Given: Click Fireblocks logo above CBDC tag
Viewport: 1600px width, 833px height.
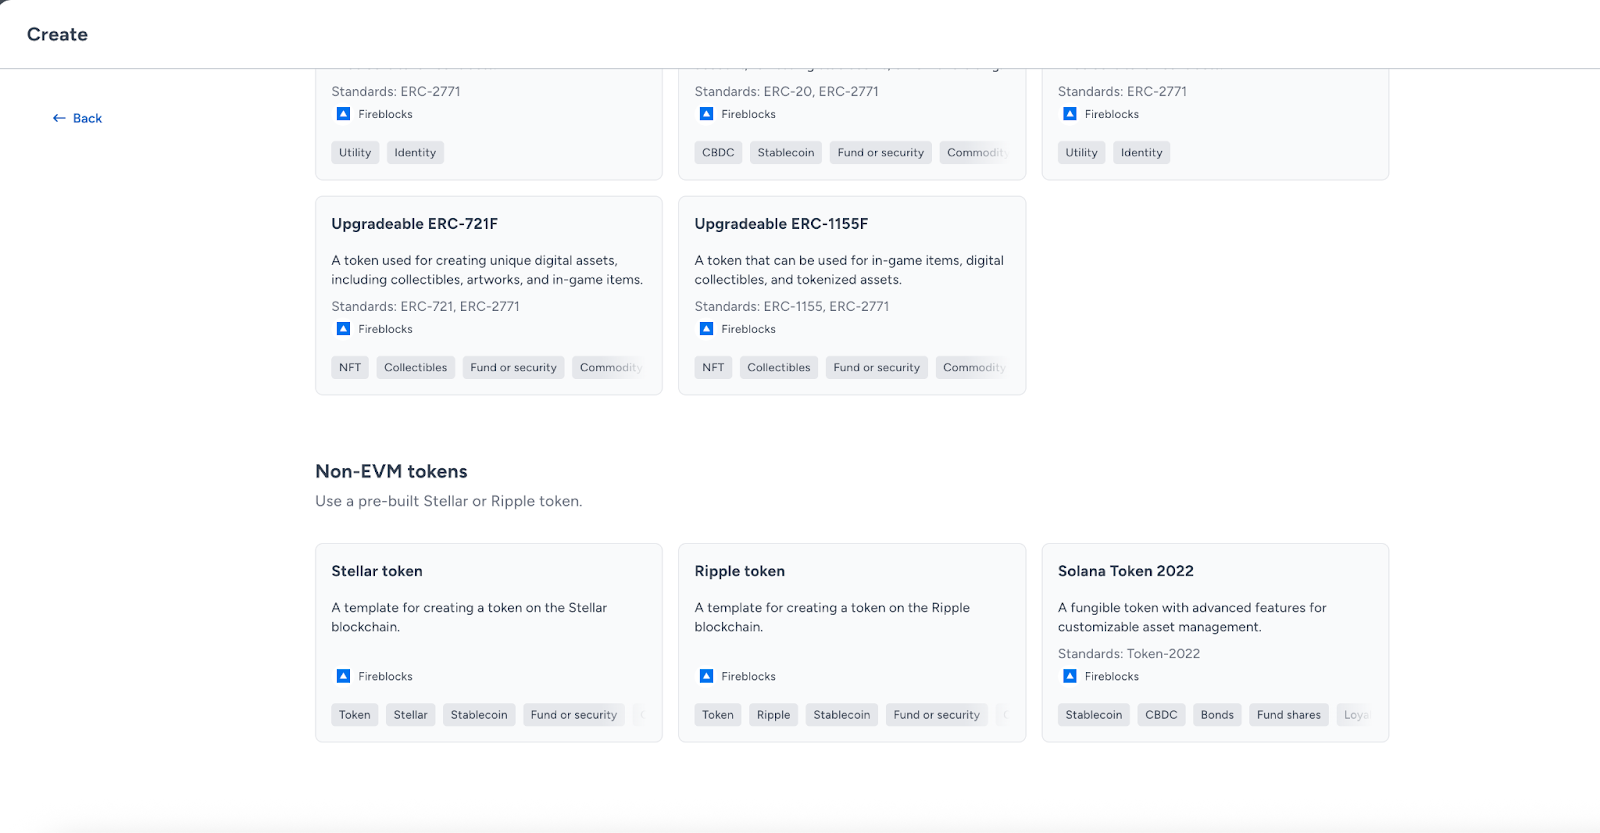Looking at the screenshot, I should 706,114.
